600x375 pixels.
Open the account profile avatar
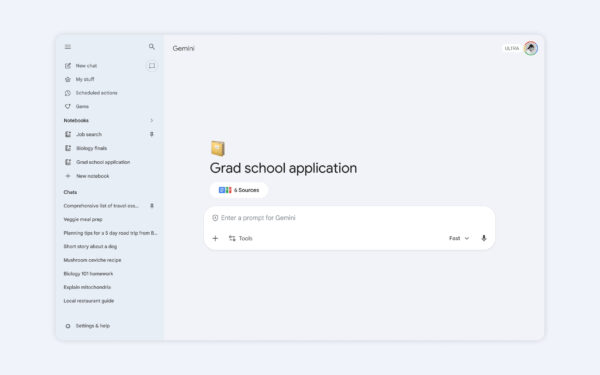[x=531, y=48]
